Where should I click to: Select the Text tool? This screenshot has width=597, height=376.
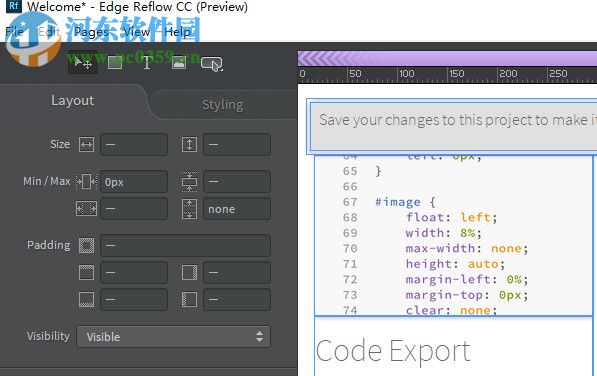tap(147, 62)
